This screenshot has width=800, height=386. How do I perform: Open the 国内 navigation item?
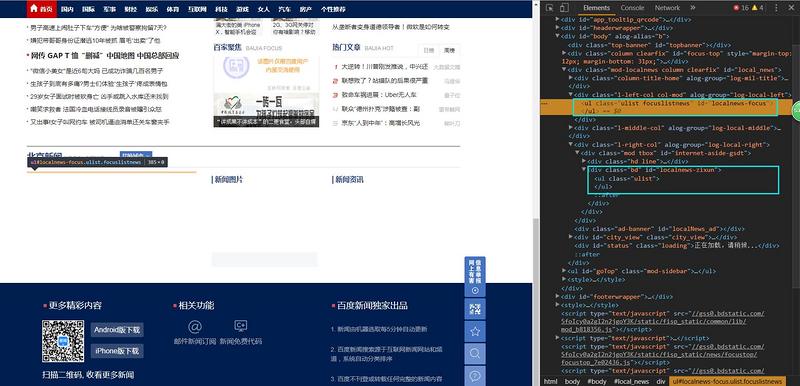[67, 9]
